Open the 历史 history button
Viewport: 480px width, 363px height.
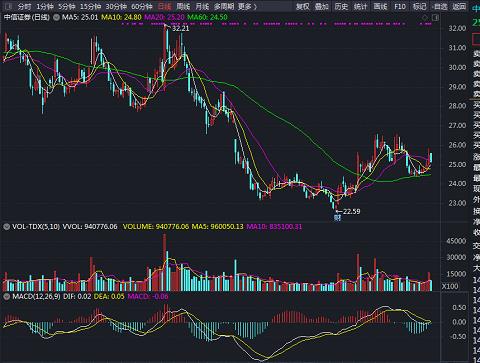pos(341,7)
